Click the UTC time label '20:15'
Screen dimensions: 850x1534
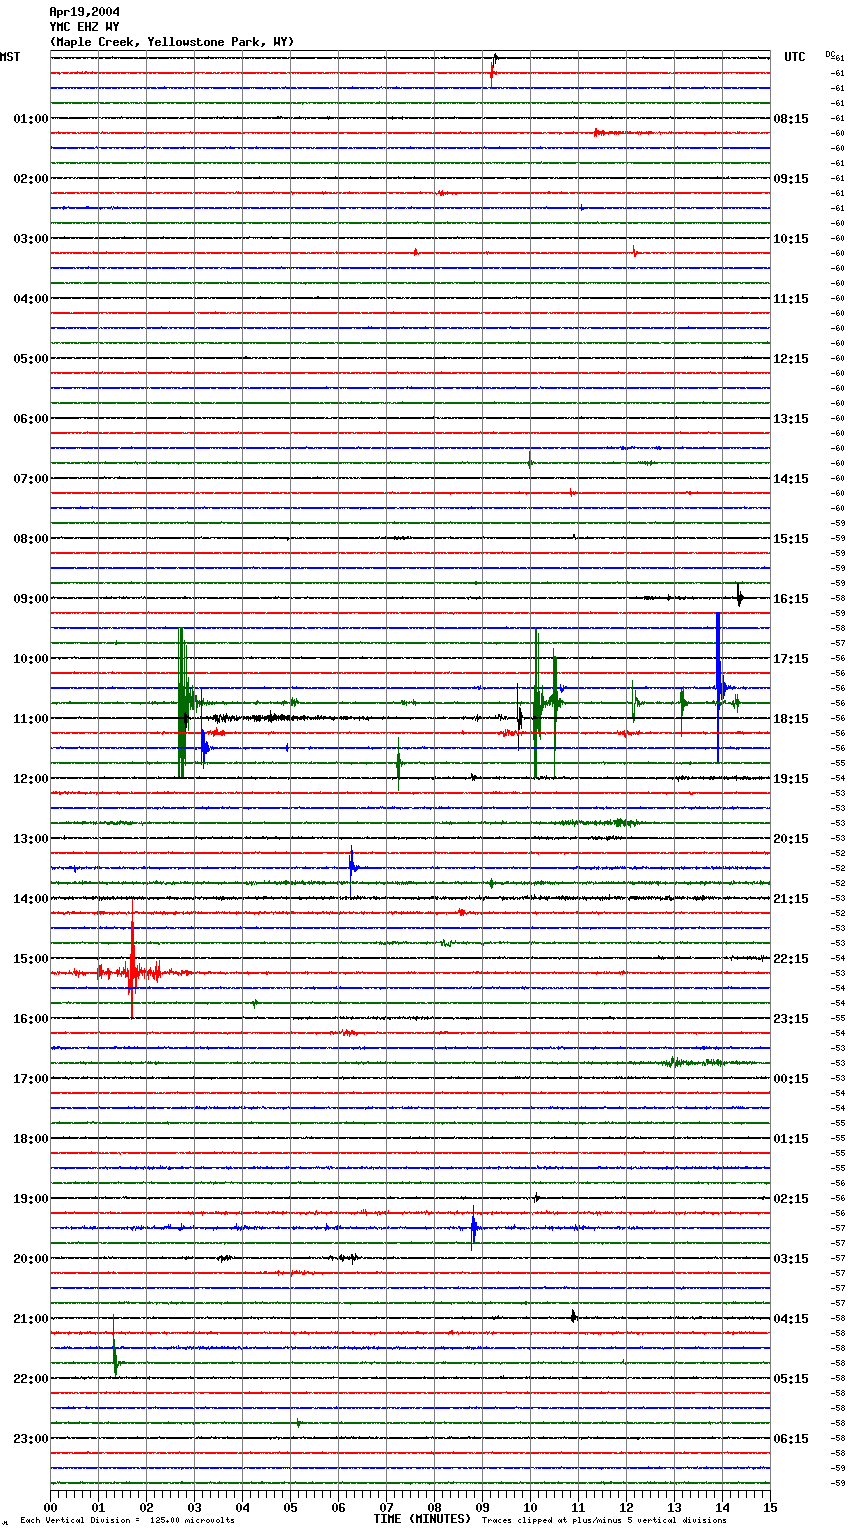click(x=791, y=839)
